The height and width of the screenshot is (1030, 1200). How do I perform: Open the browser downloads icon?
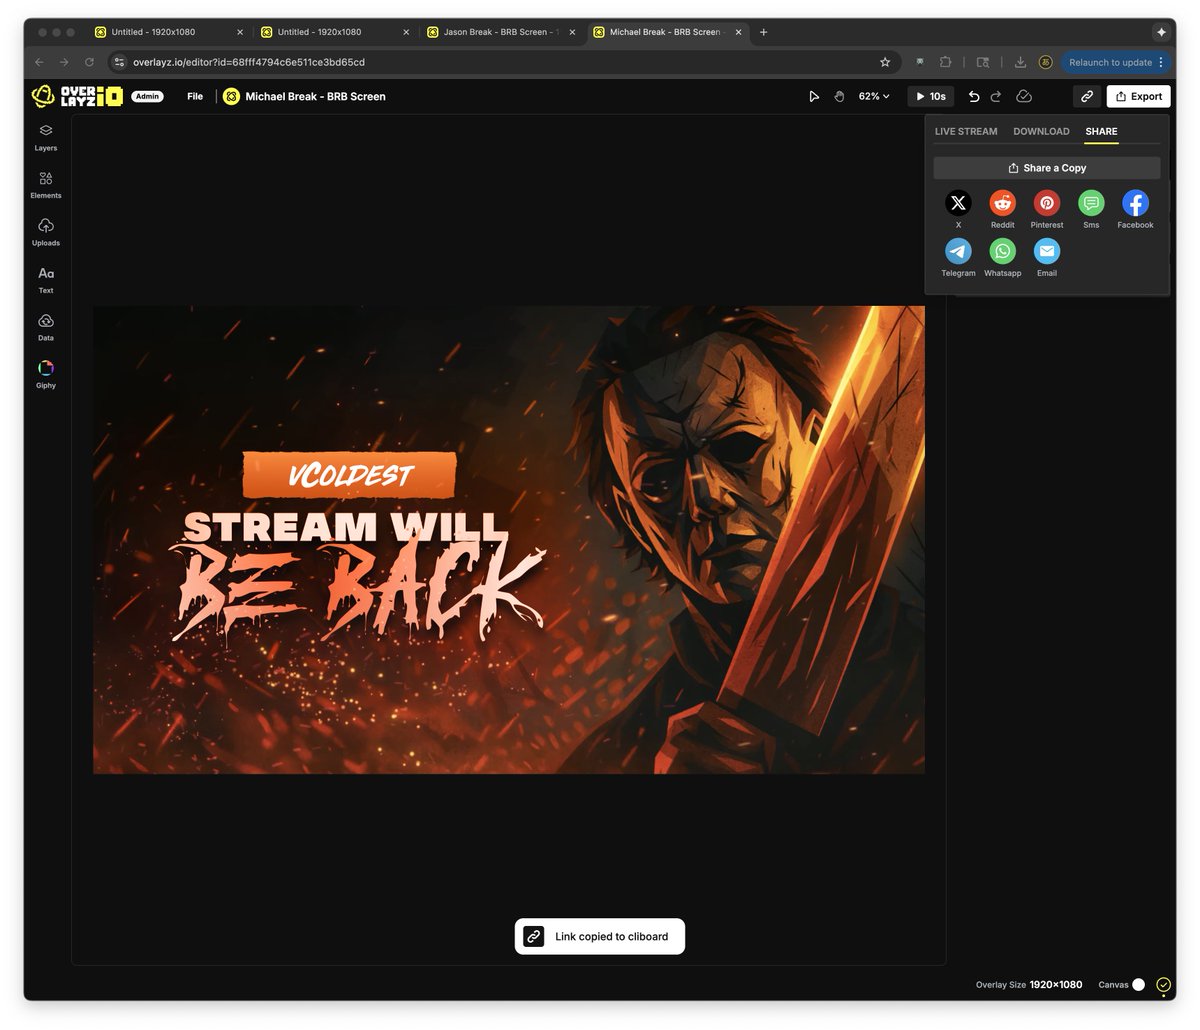[x=1020, y=62]
